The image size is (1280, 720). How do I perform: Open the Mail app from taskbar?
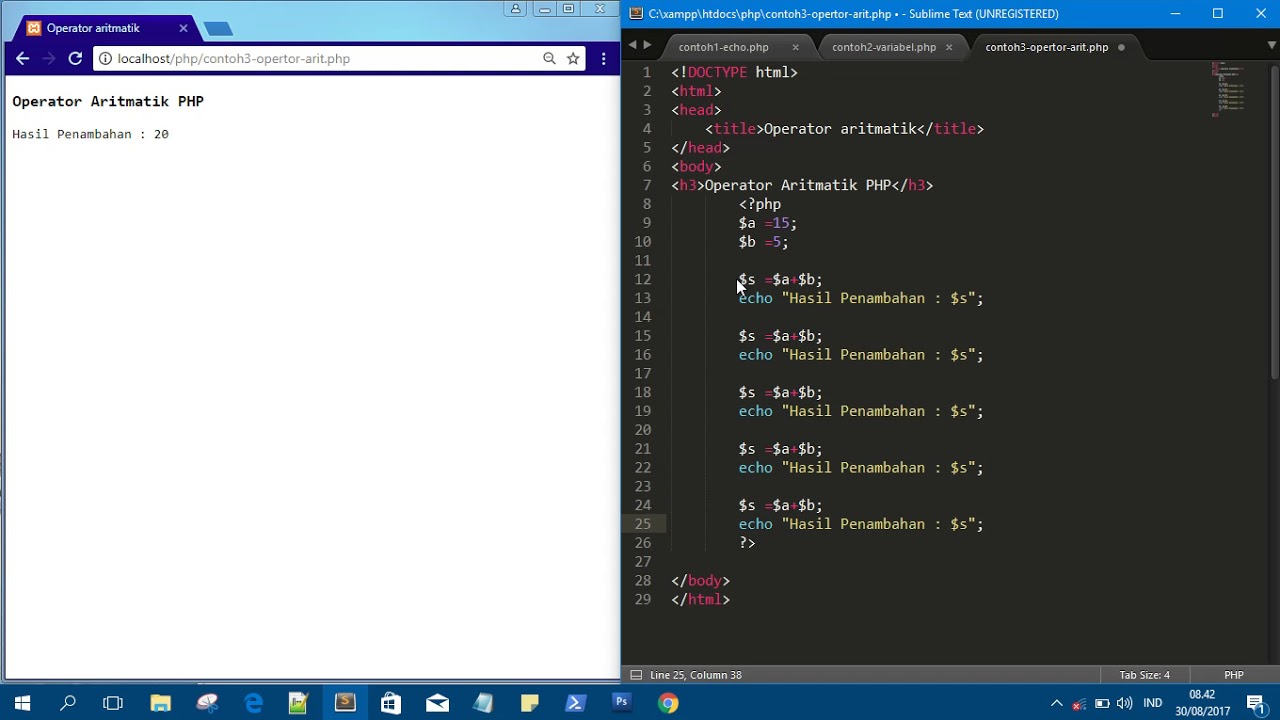point(437,703)
